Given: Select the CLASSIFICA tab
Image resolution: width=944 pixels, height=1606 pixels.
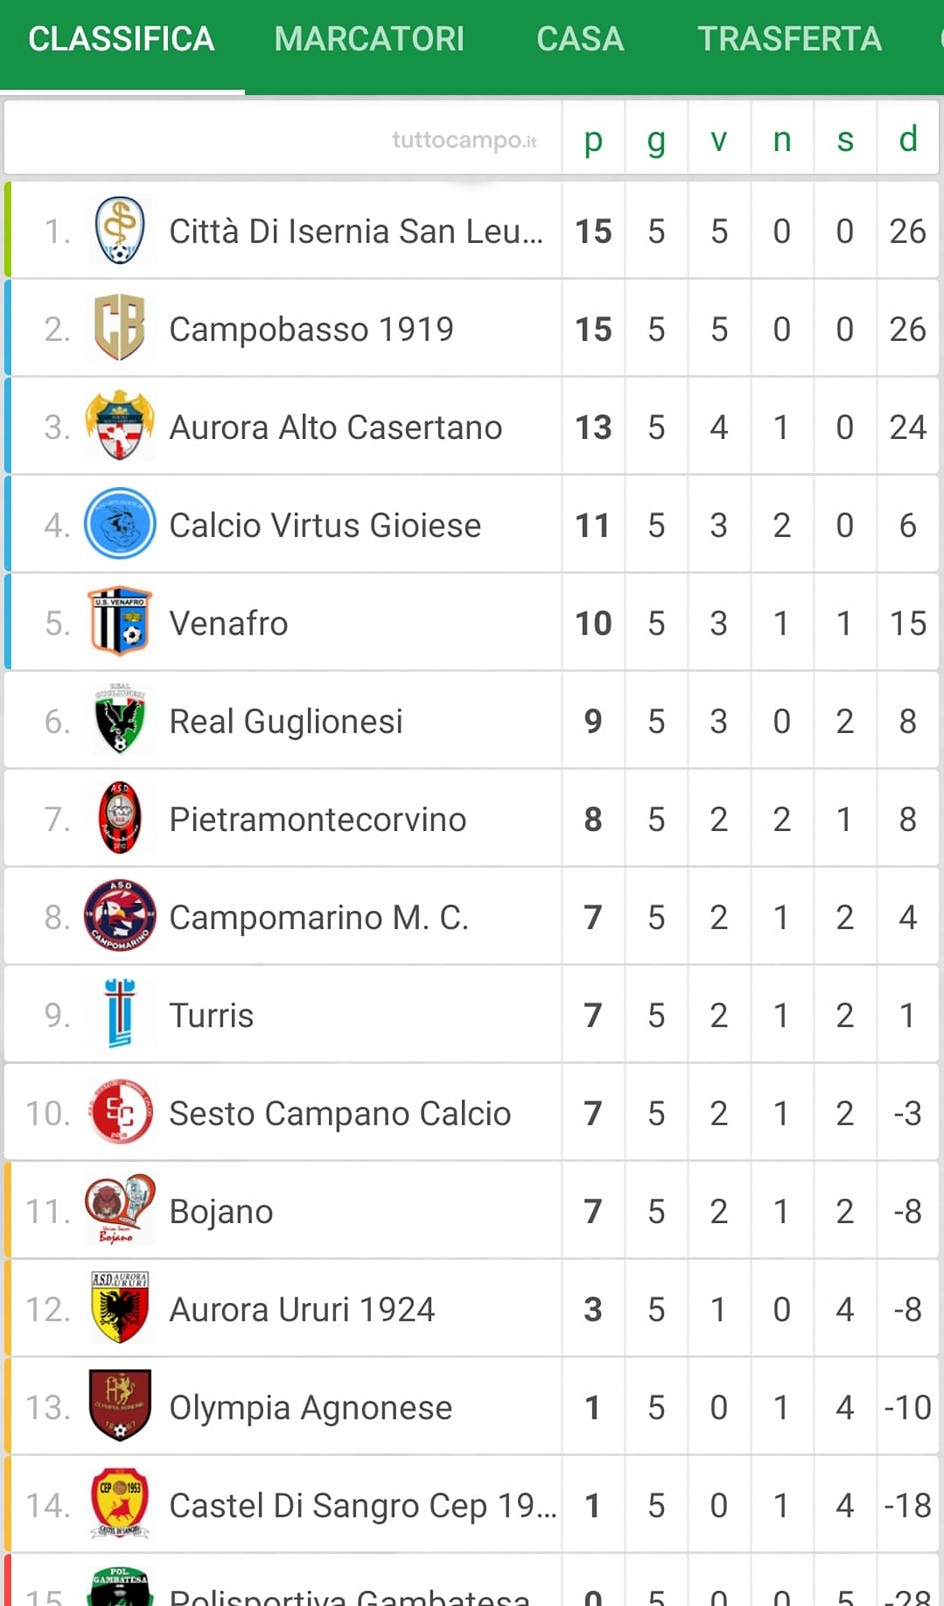Looking at the screenshot, I should (121, 39).
